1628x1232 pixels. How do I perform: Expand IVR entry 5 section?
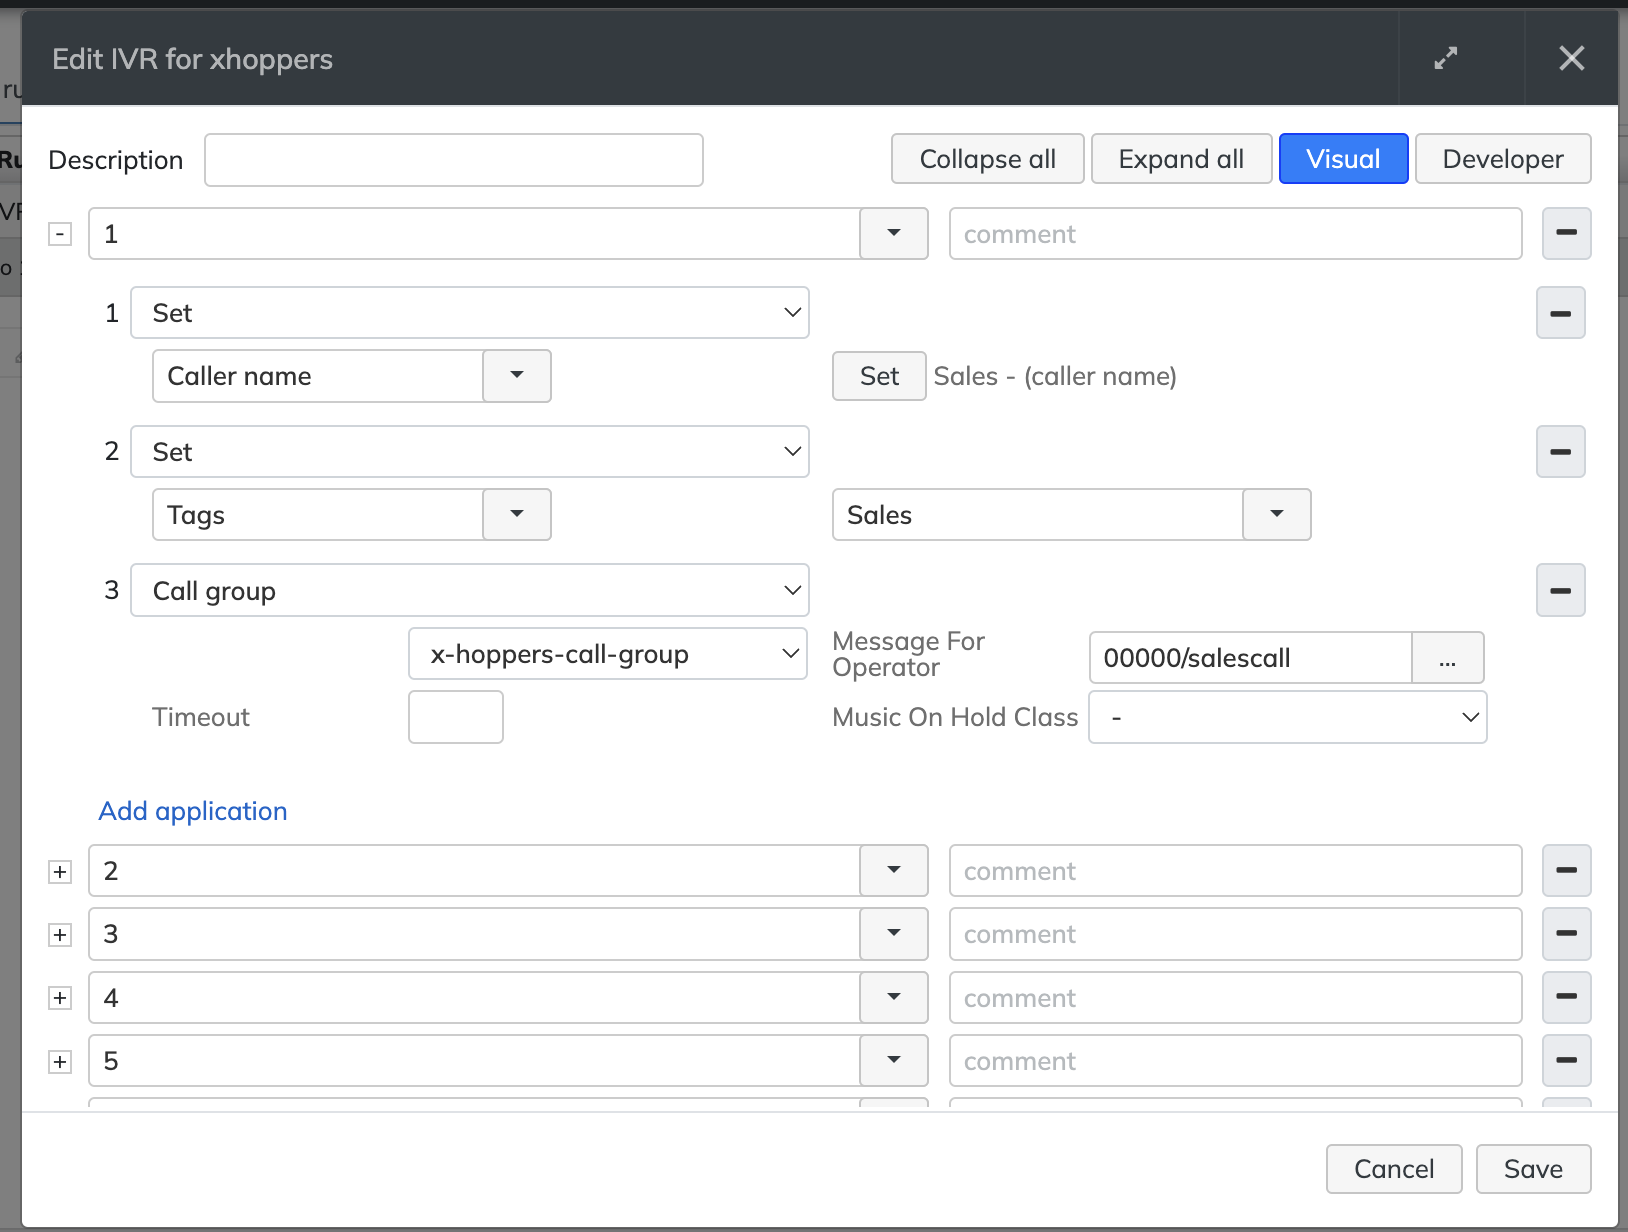pos(60,1062)
